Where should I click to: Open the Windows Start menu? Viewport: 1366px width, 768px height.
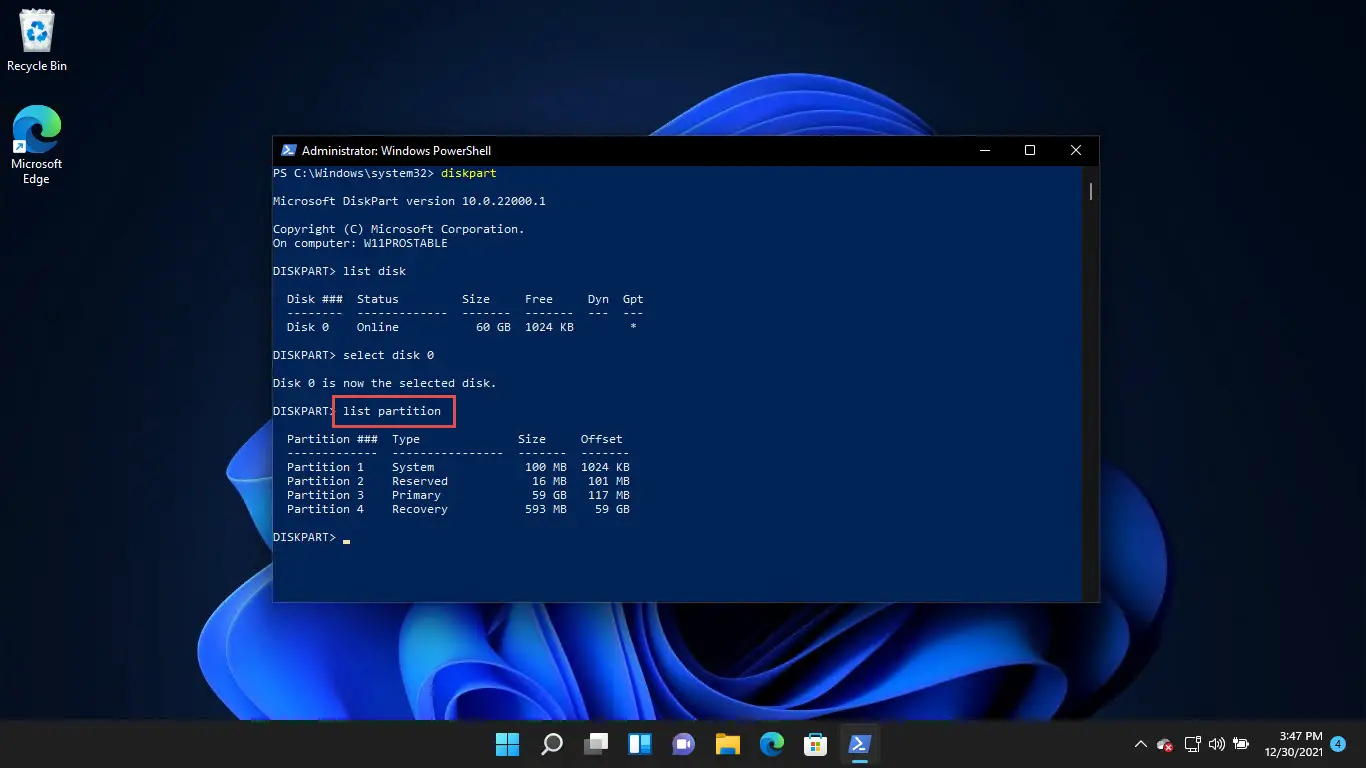[508, 744]
